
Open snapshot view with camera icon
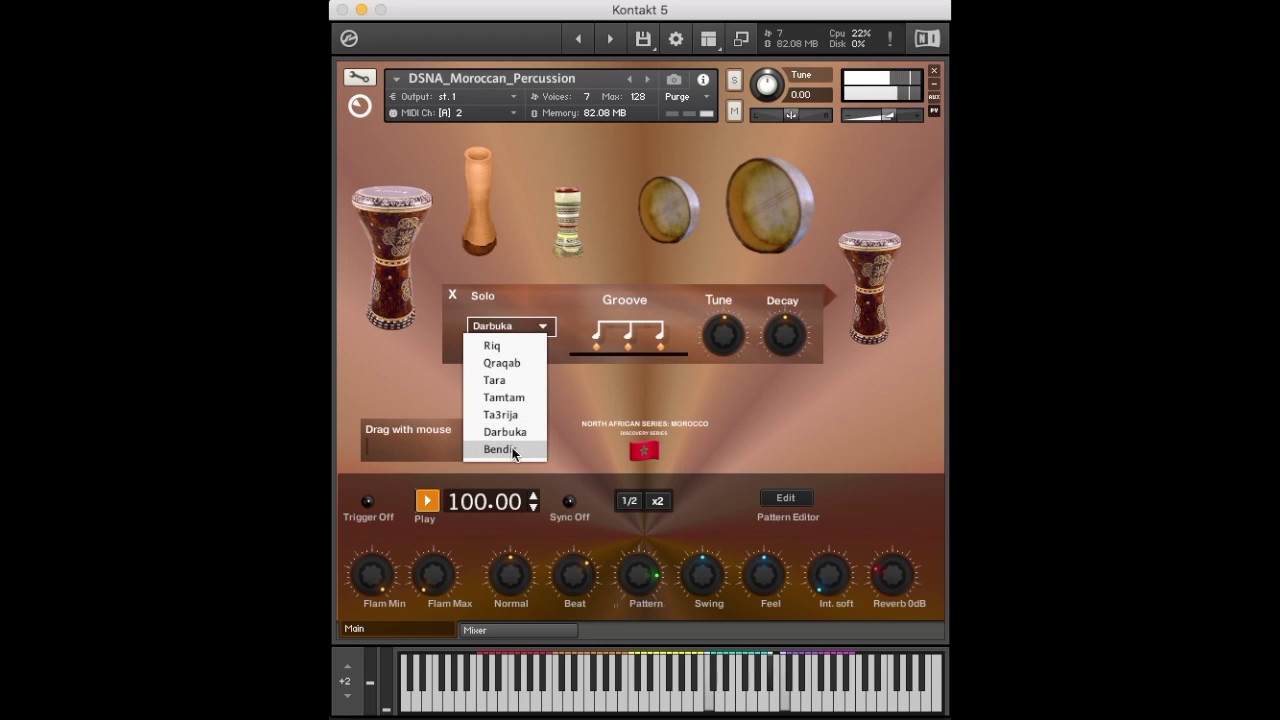tap(674, 79)
